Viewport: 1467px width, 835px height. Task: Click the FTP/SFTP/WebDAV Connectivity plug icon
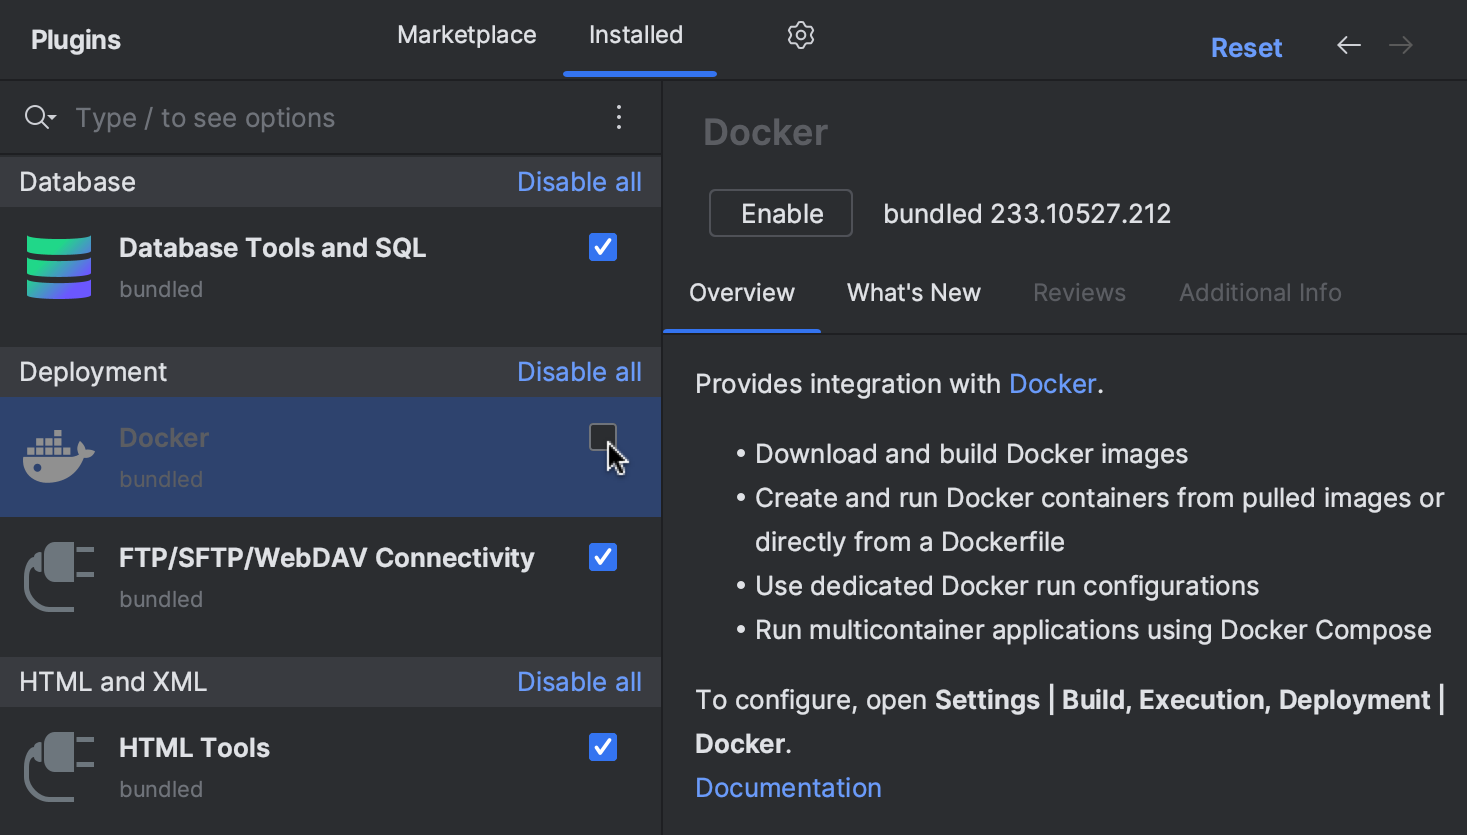(x=58, y=576)
